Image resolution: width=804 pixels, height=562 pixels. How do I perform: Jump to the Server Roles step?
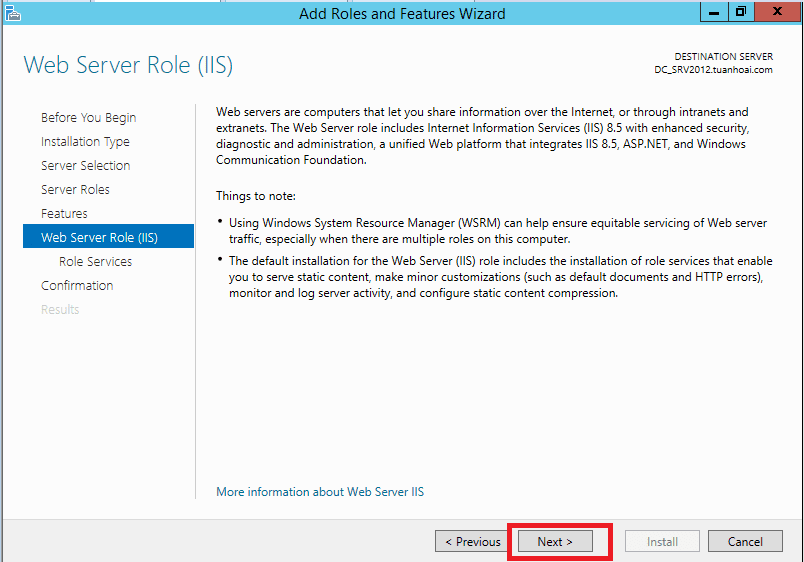coord(75,190)
